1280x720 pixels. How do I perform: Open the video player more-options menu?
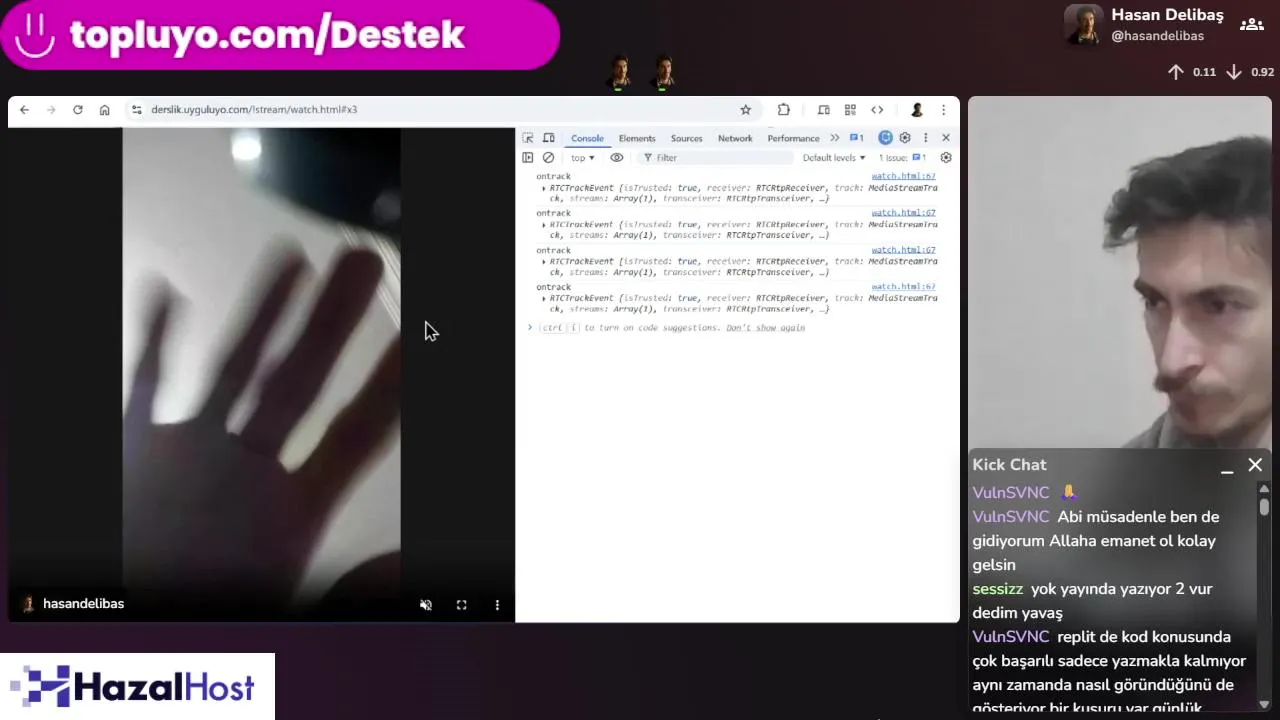tap(497, 605)
